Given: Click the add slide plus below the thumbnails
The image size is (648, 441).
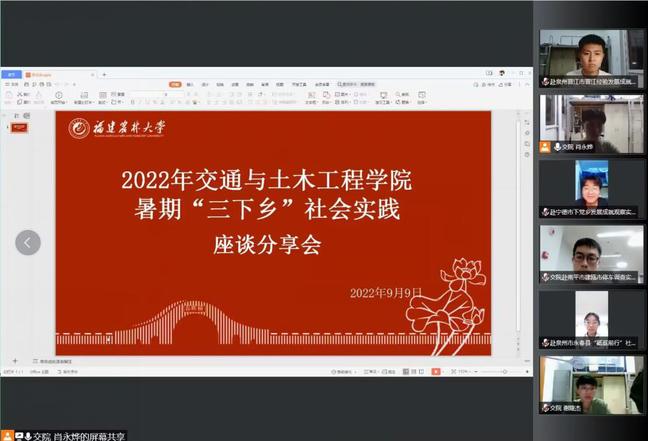Looking at the screenshot, I should [x=15, y=361].
